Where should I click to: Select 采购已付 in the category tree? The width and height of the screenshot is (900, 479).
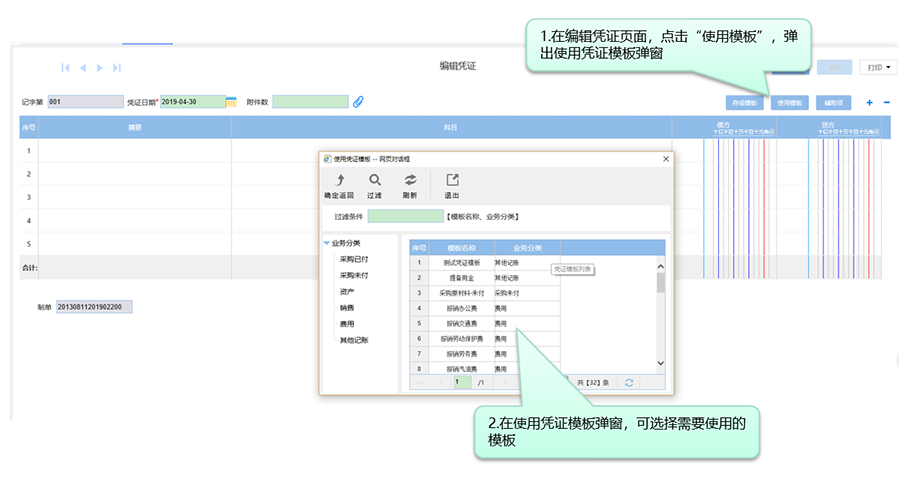coord(354,259)
